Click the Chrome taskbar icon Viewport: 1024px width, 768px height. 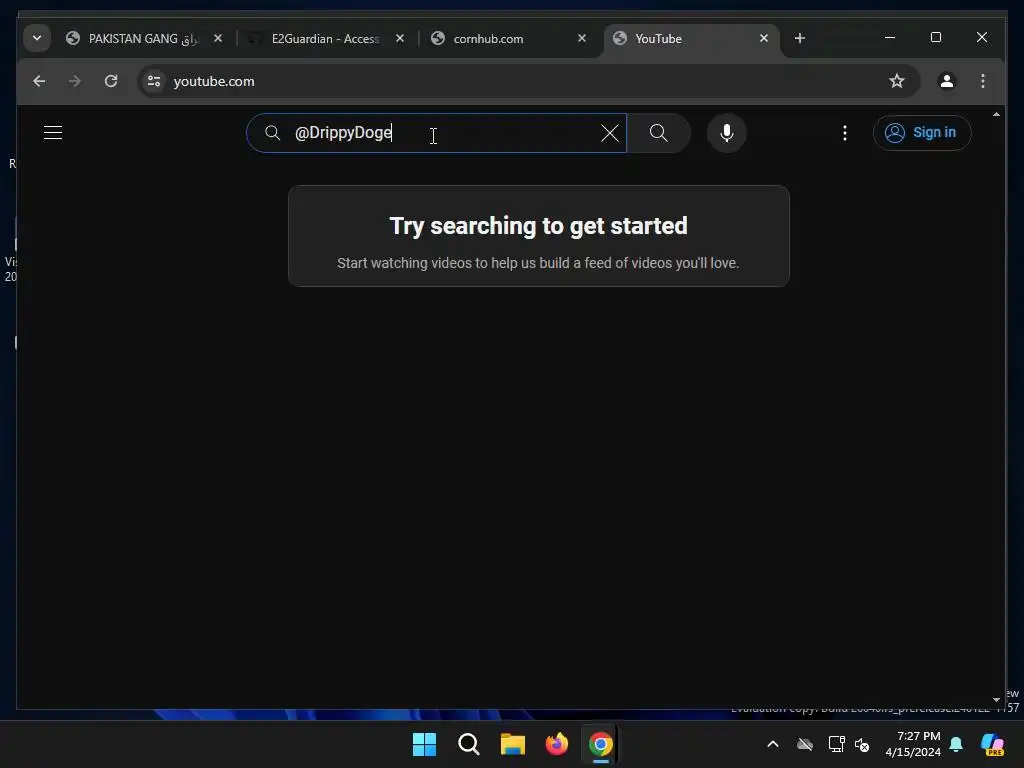601,744
